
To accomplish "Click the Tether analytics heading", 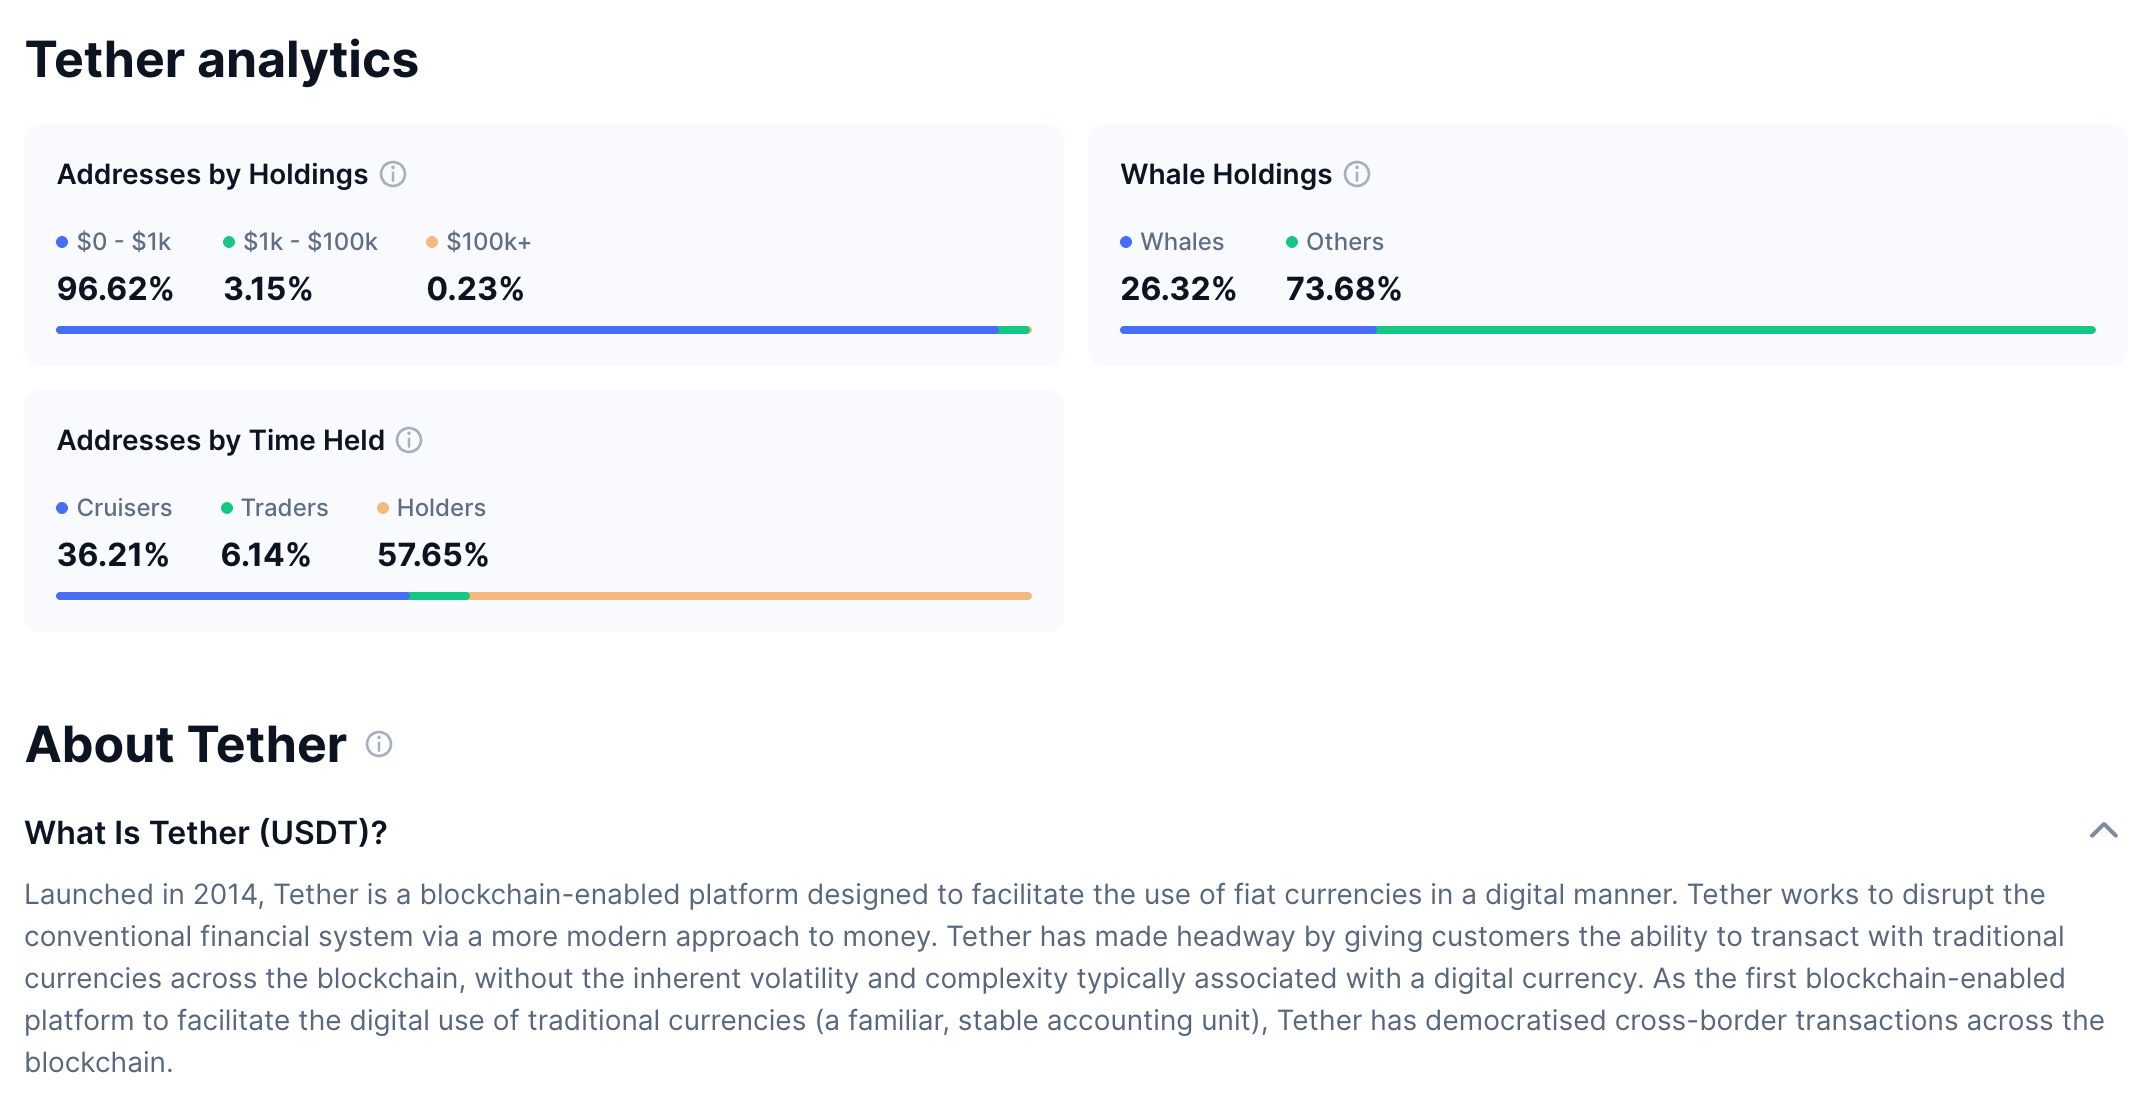I will pos(222,60).
